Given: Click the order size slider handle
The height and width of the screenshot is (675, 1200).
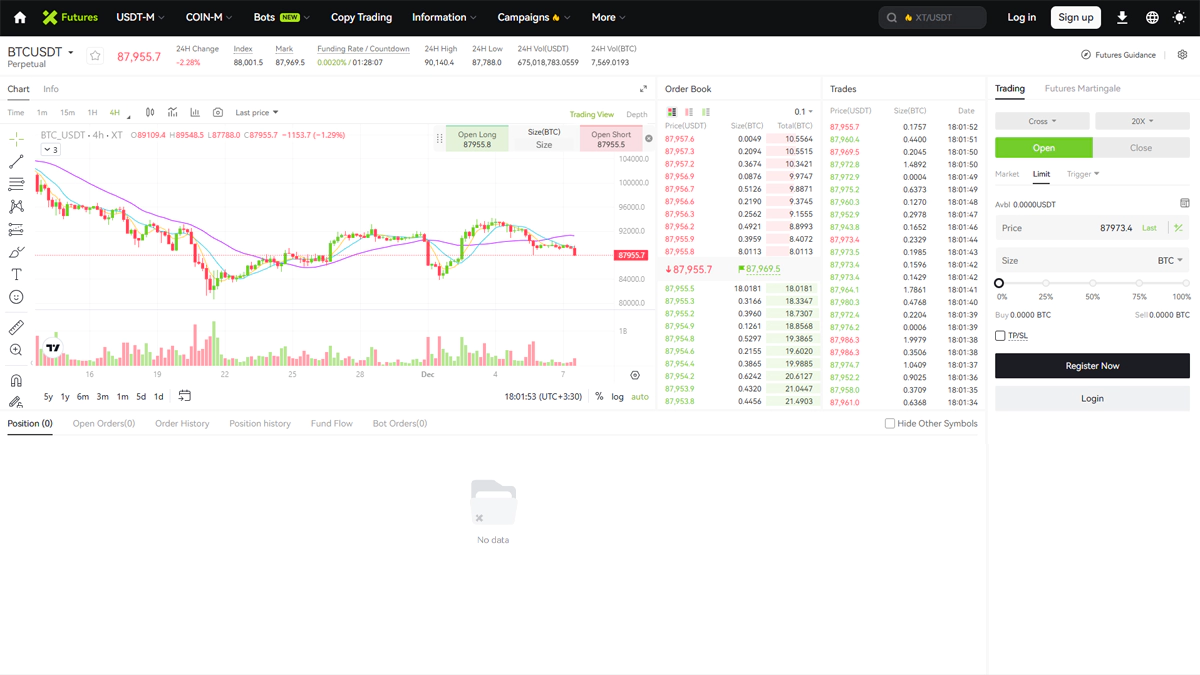Looking at the screenshot, I should pos(999,283).
